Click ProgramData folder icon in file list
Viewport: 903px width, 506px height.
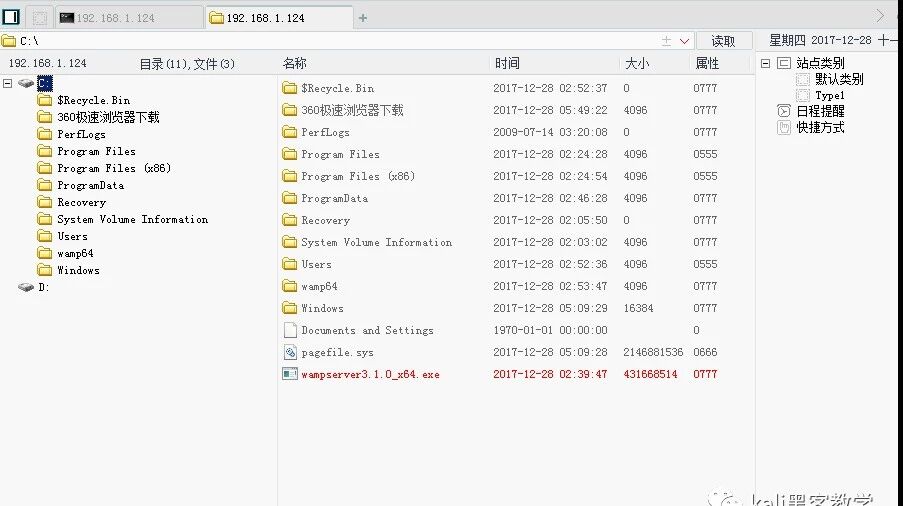[x=290, y=198]
